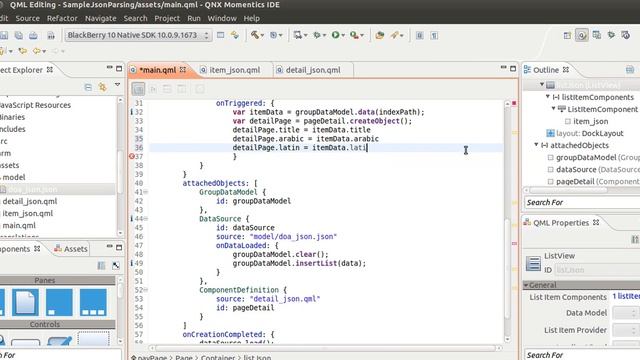Click the Outline view toolbar icon
Viewport: 640px width, 360px height.
630,70
